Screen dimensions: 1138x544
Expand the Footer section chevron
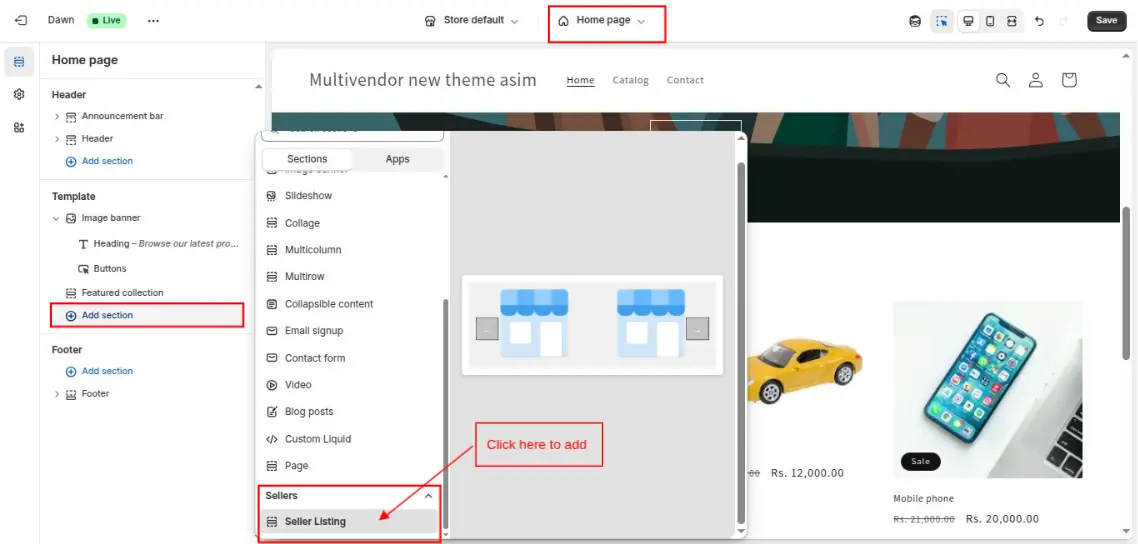(x=57, y=394)
